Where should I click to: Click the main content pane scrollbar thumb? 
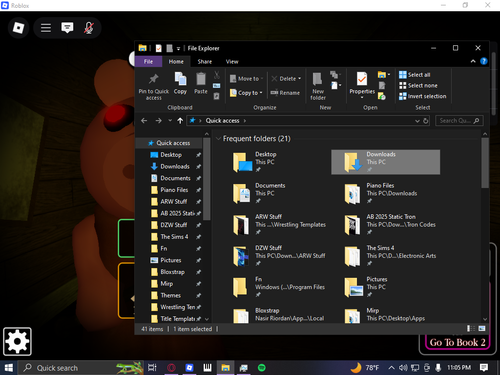[x=485, y=163]
